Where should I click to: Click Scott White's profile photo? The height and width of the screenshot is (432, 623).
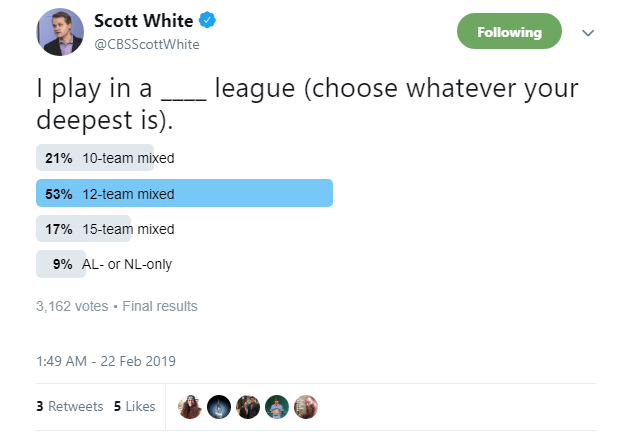tap(58, 31)
